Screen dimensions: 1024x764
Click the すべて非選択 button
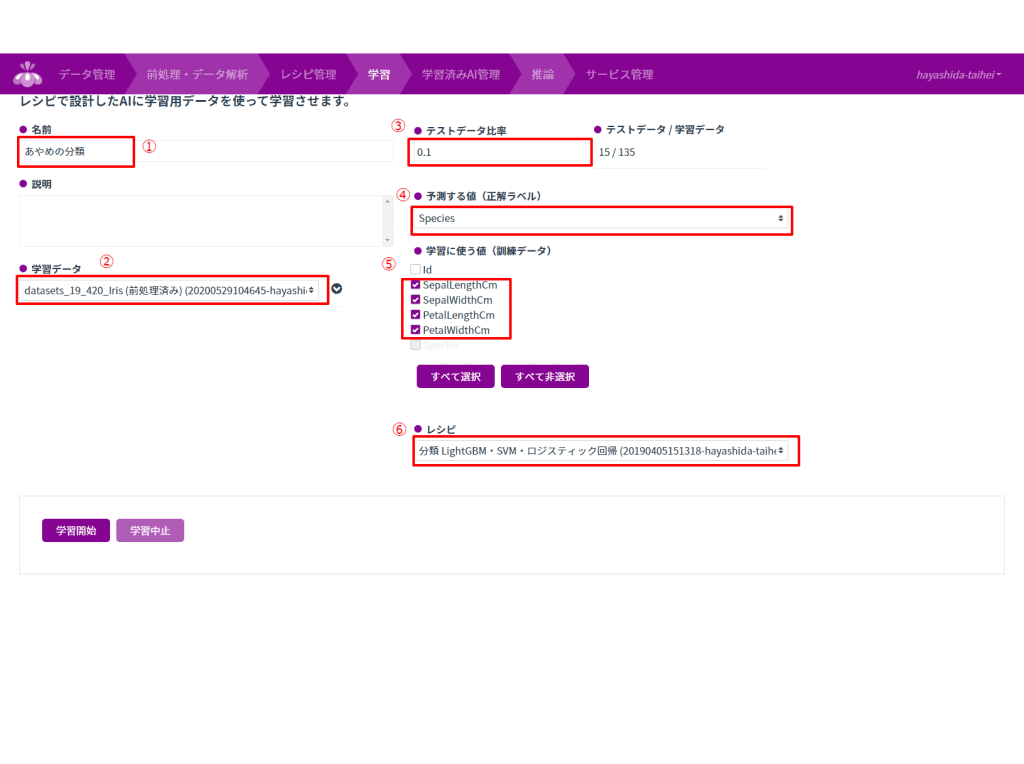tap(544, 377)
